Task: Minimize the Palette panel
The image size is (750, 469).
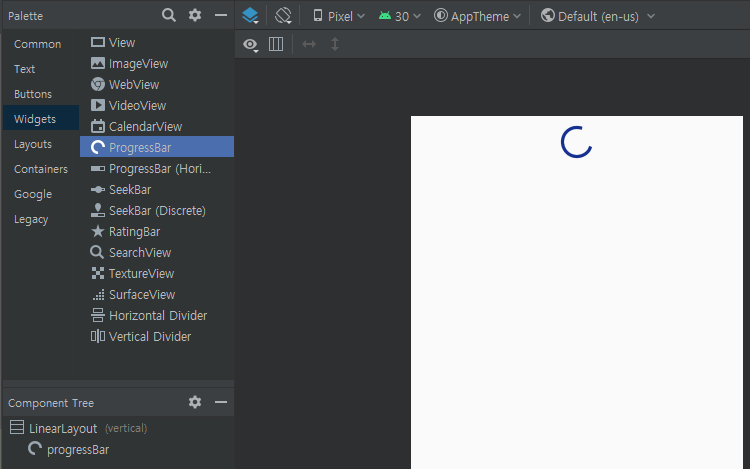Action: 221,15
